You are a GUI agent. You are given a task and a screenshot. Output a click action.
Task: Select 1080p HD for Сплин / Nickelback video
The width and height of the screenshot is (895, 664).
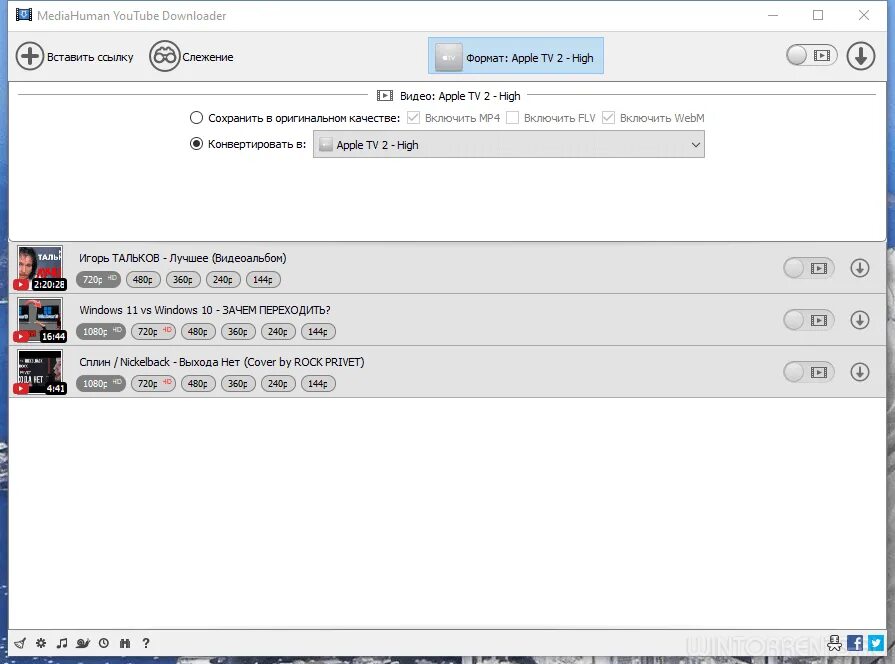101,383
